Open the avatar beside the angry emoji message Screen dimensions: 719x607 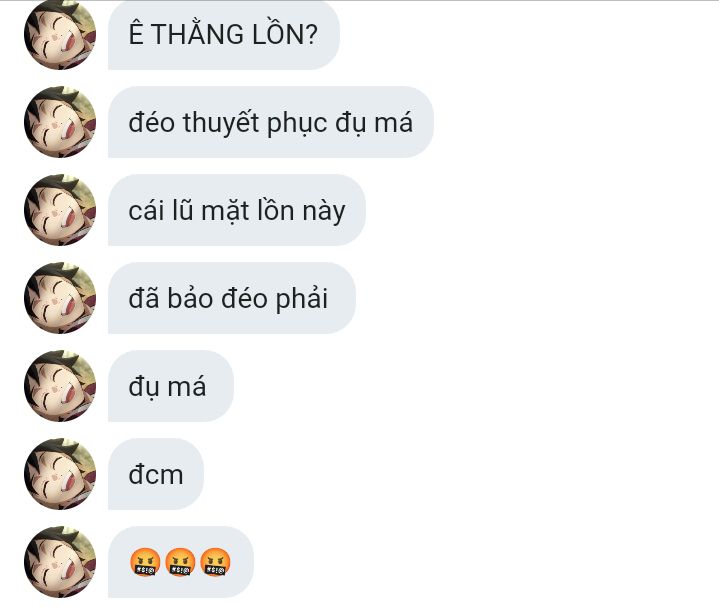[x=60, y=562]
